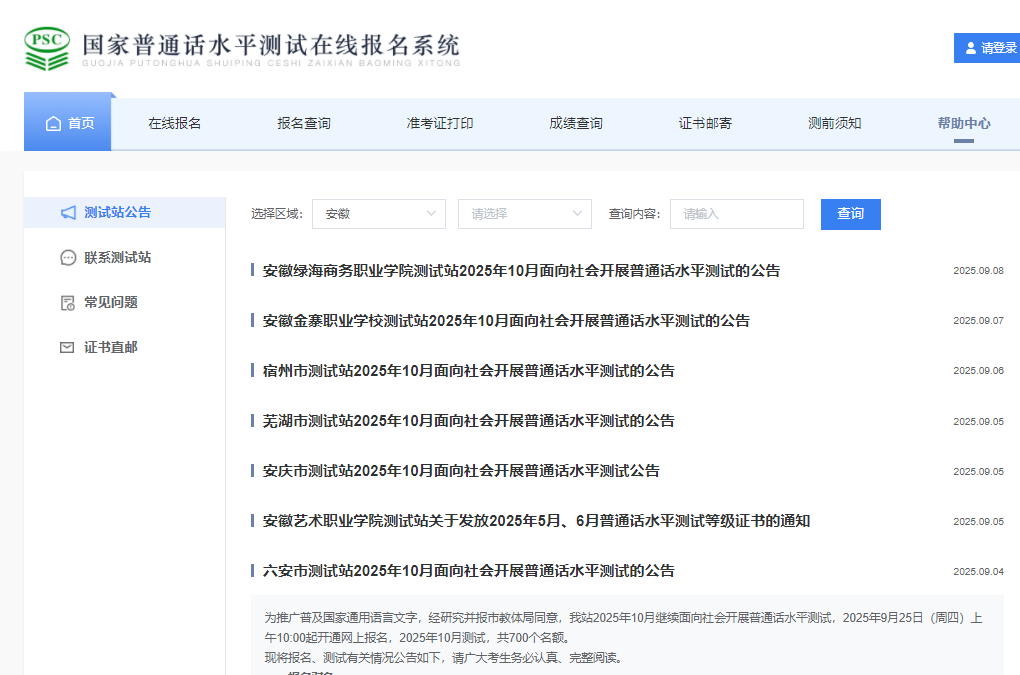Image resolution: width=1020 pixels, height=675 pixels.
Task: Click the 请登录 login button
Action: tap(988, 48)
